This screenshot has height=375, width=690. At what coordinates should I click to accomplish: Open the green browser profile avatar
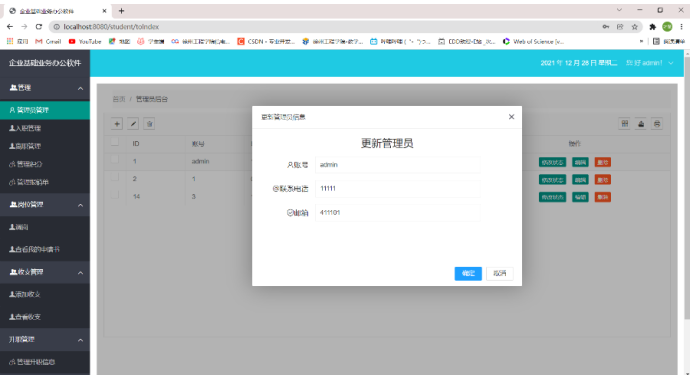[x=668, y=27]
